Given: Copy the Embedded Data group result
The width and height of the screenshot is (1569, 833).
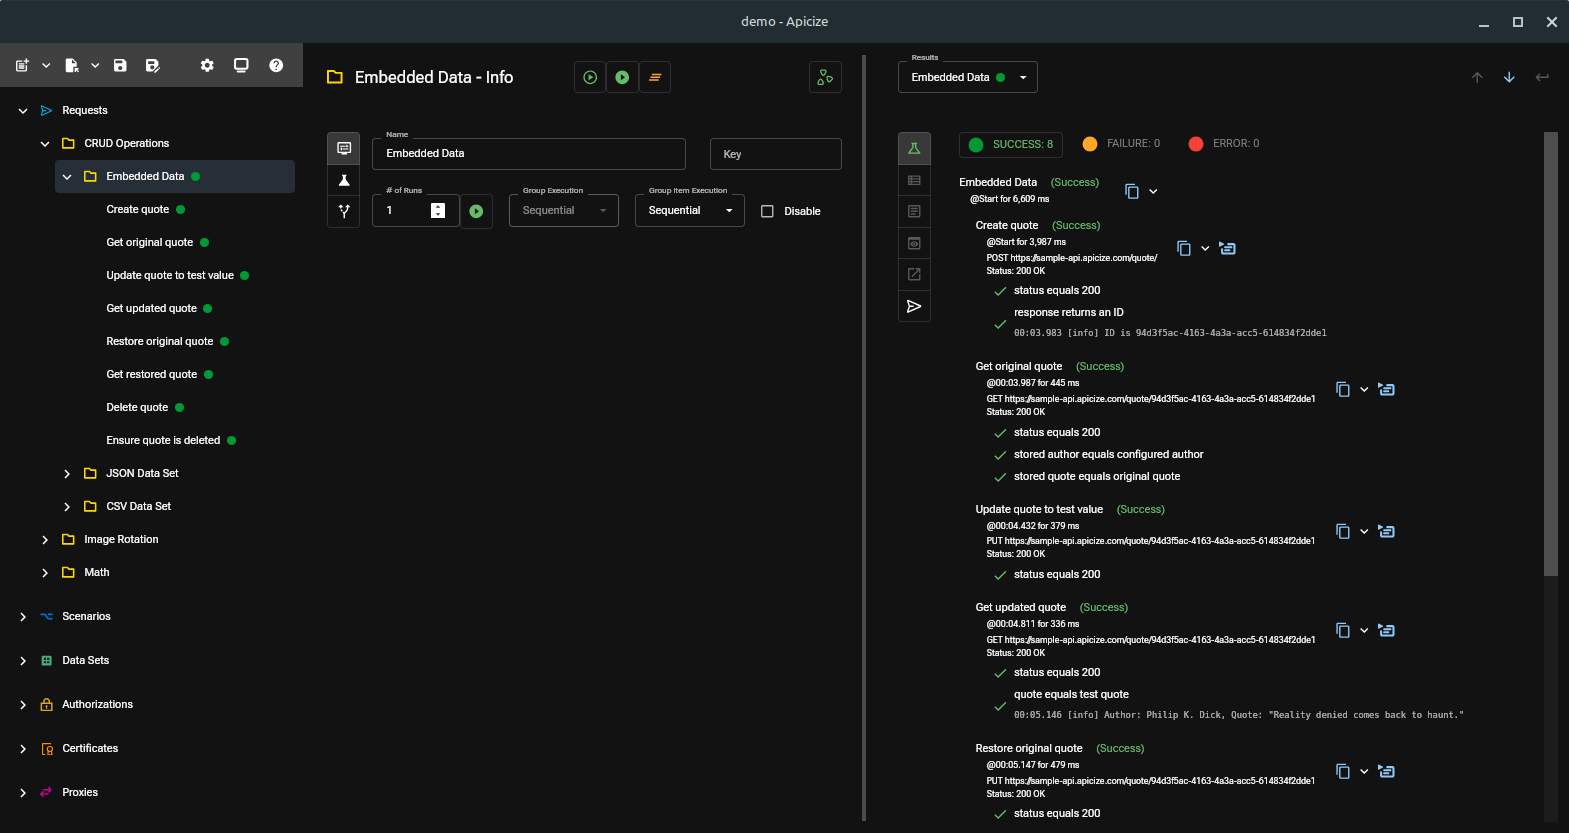Looking at the screenshot, I should (1132, 191).
